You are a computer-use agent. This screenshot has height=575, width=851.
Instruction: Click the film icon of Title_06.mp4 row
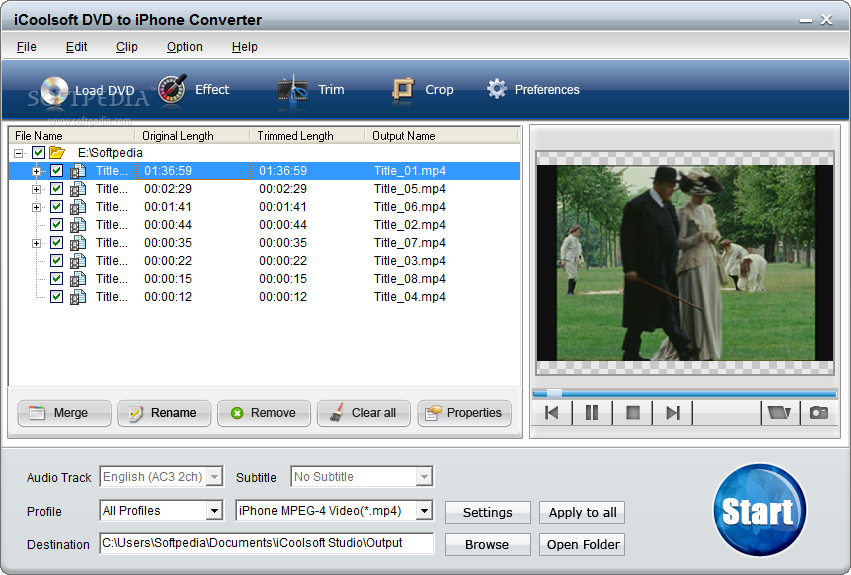click(78, 207)
